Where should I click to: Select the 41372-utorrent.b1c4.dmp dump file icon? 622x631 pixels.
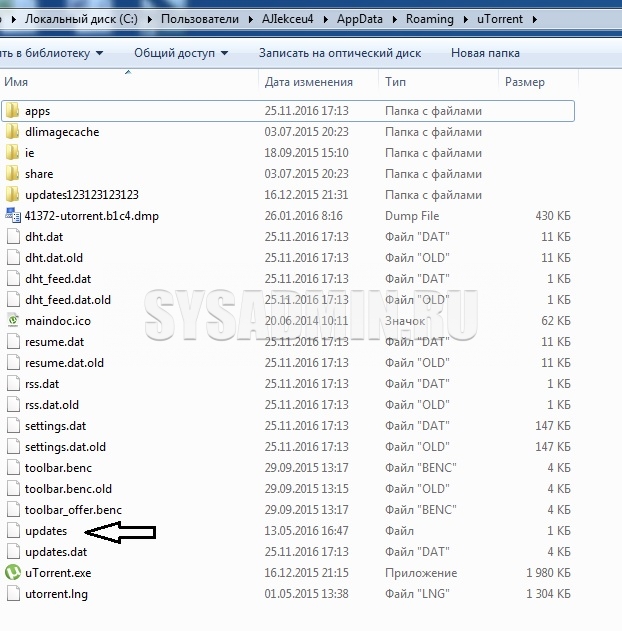[x=13, y=216]
